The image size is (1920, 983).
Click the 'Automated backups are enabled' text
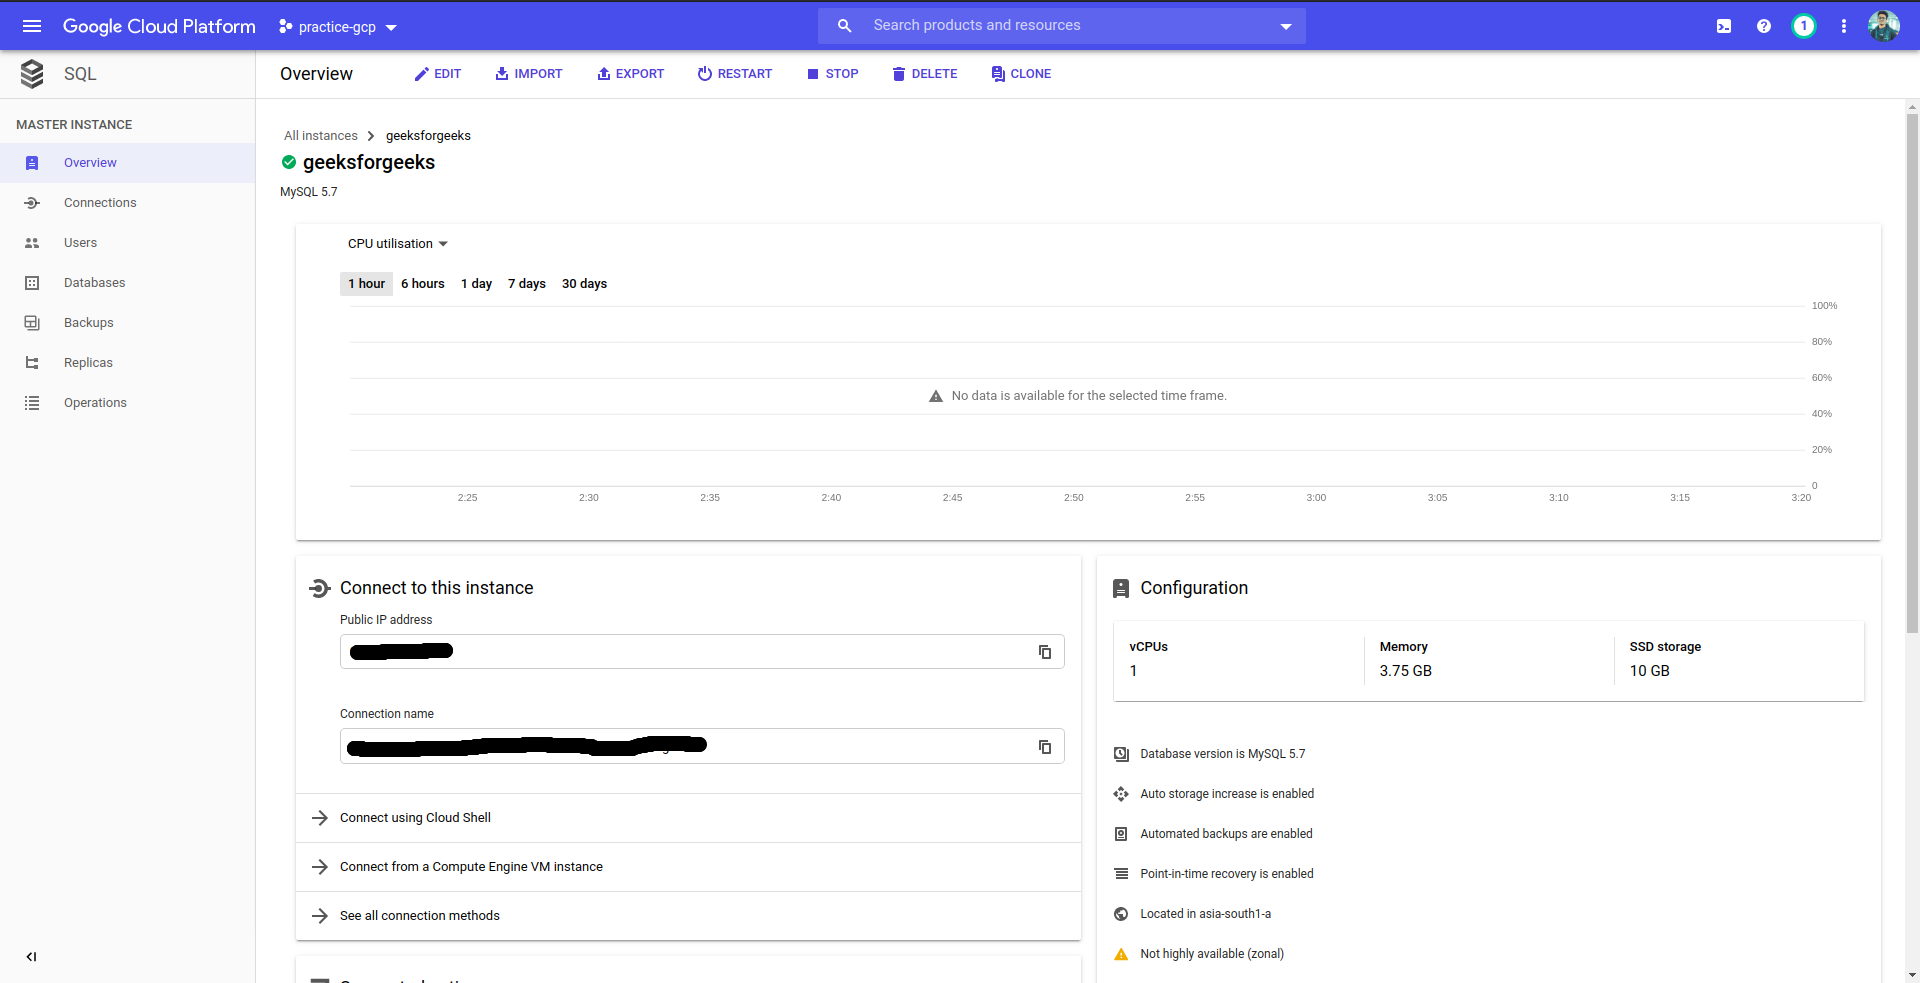pyautogui.click(x=1226, y=834)
